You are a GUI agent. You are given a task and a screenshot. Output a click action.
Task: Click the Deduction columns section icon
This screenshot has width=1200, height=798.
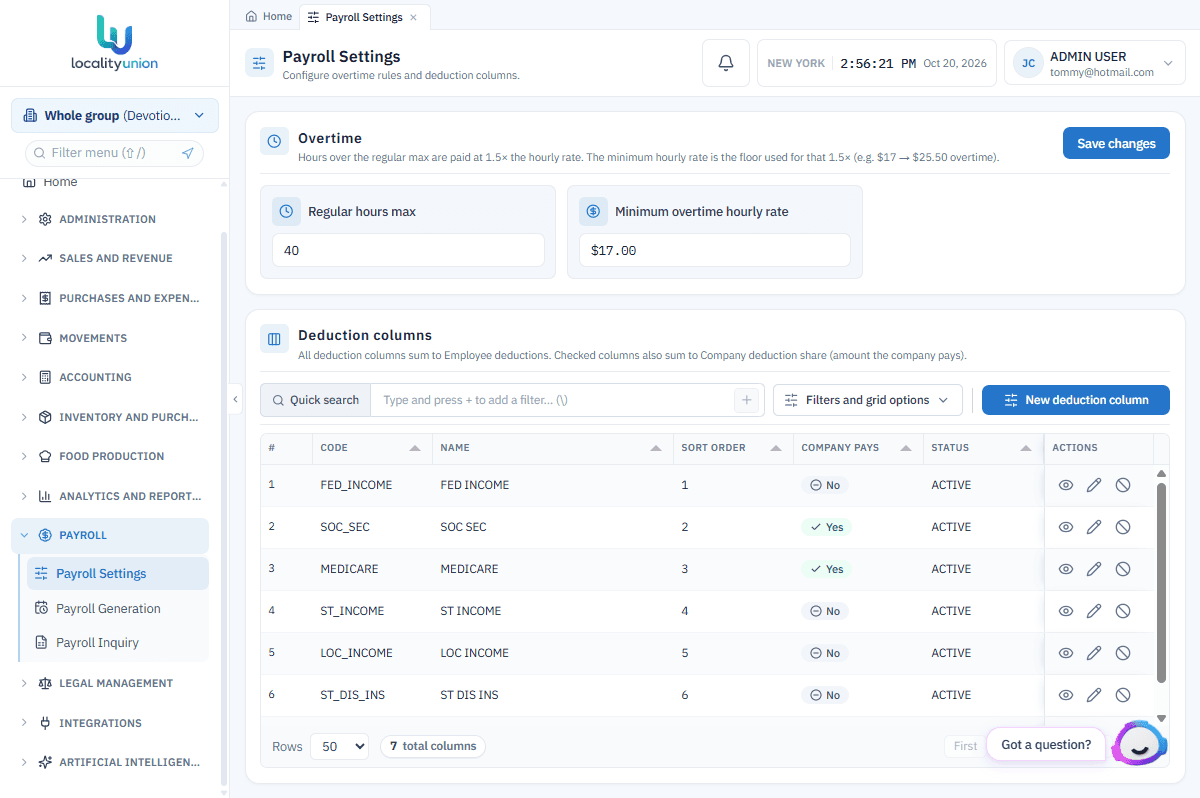pyautogui.click(x=275, y=339)
